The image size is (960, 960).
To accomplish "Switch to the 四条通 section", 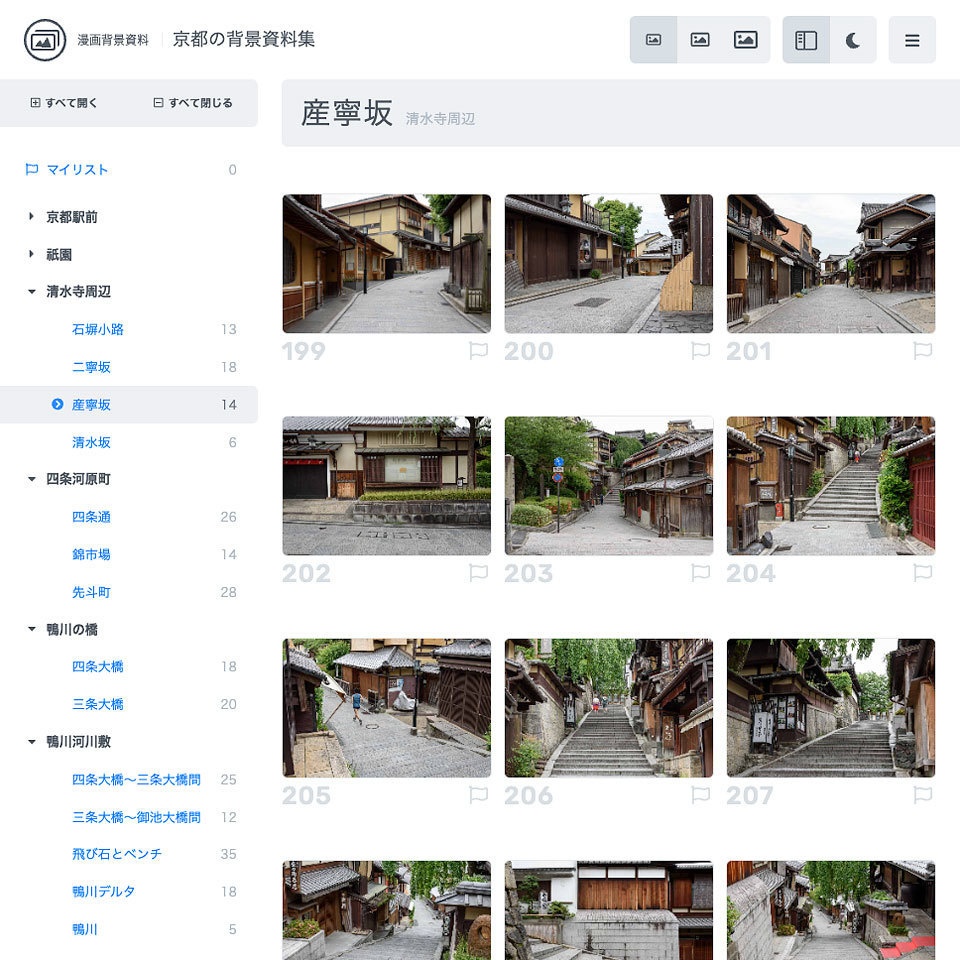I will tap(92, 517).
